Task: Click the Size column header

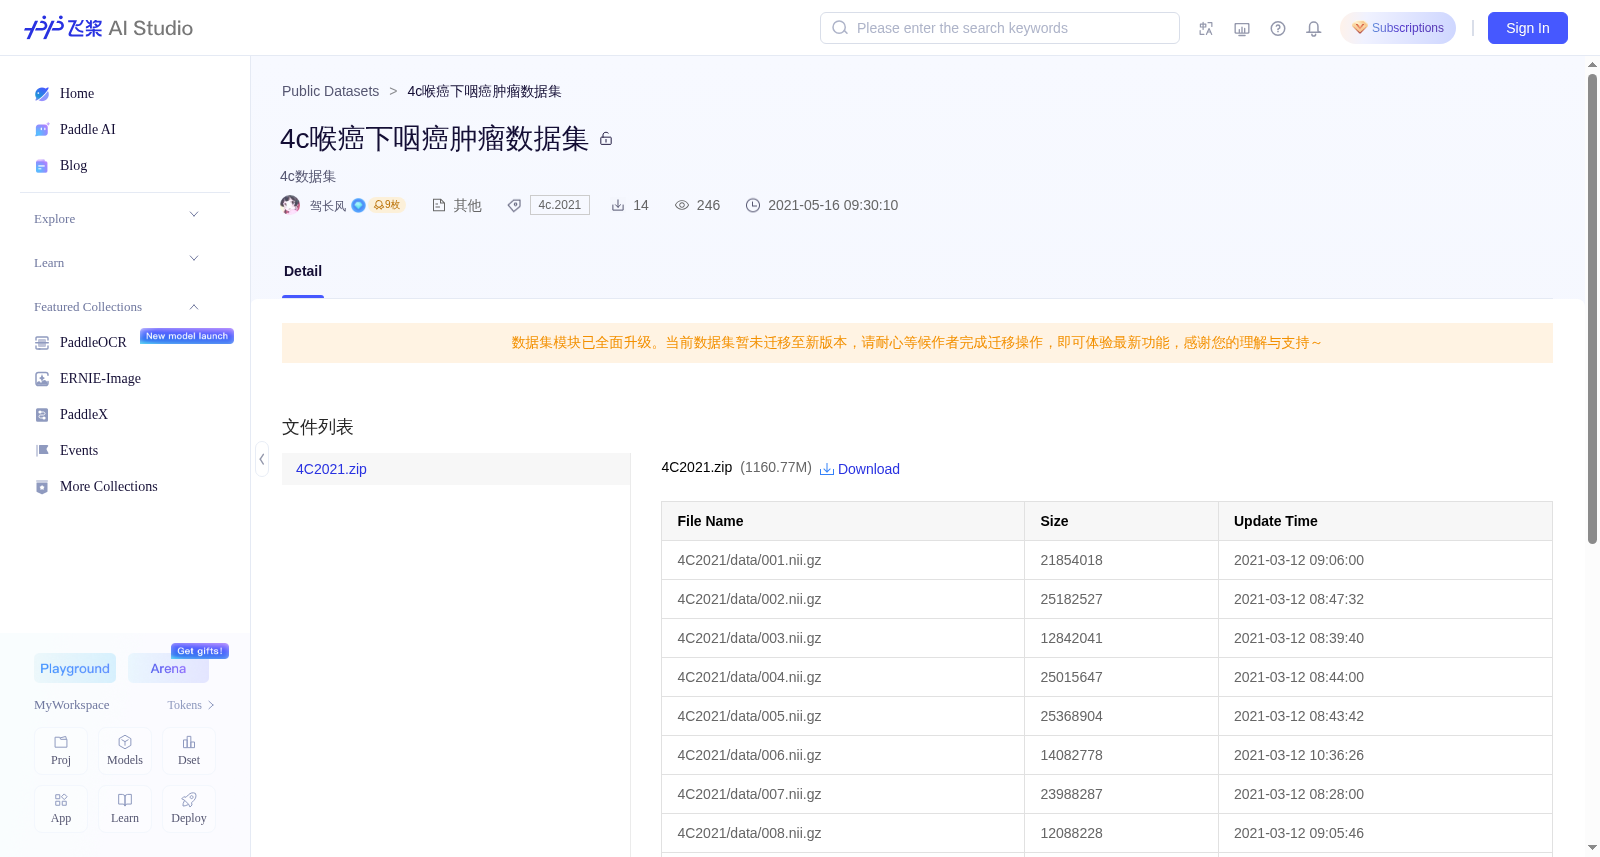Action: pyautogui.click(x=1121, y=521)
